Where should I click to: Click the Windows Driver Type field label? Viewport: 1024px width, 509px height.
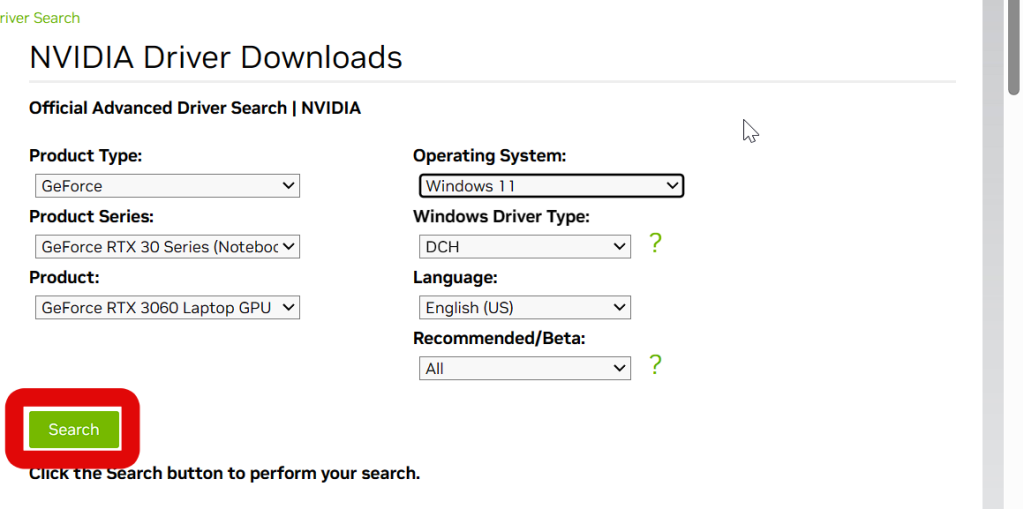tap(501, 217)
